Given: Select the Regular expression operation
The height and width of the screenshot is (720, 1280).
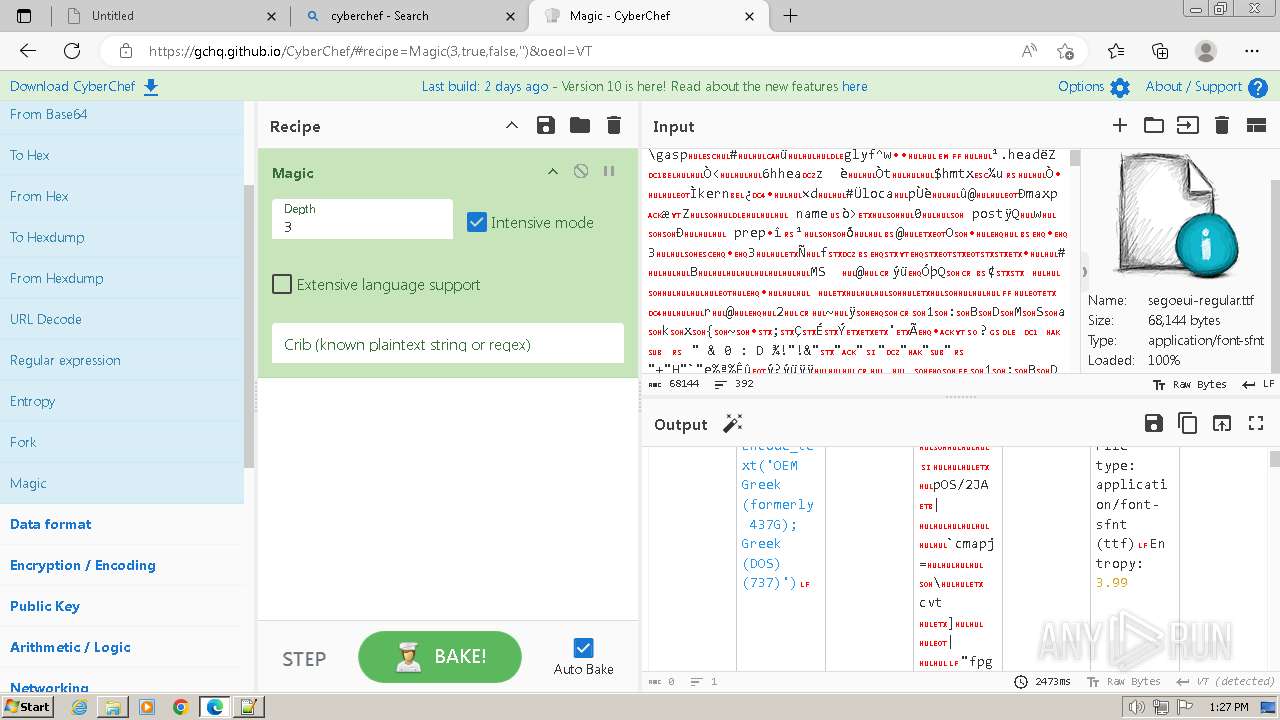Looking at the screenshot, I should tap(122, 360).
